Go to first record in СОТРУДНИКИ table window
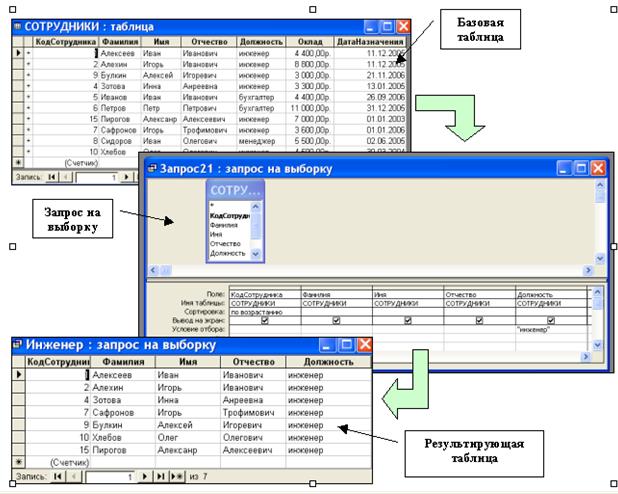Image resolution: width=618 pixels, height=494 pixels. 52,177
